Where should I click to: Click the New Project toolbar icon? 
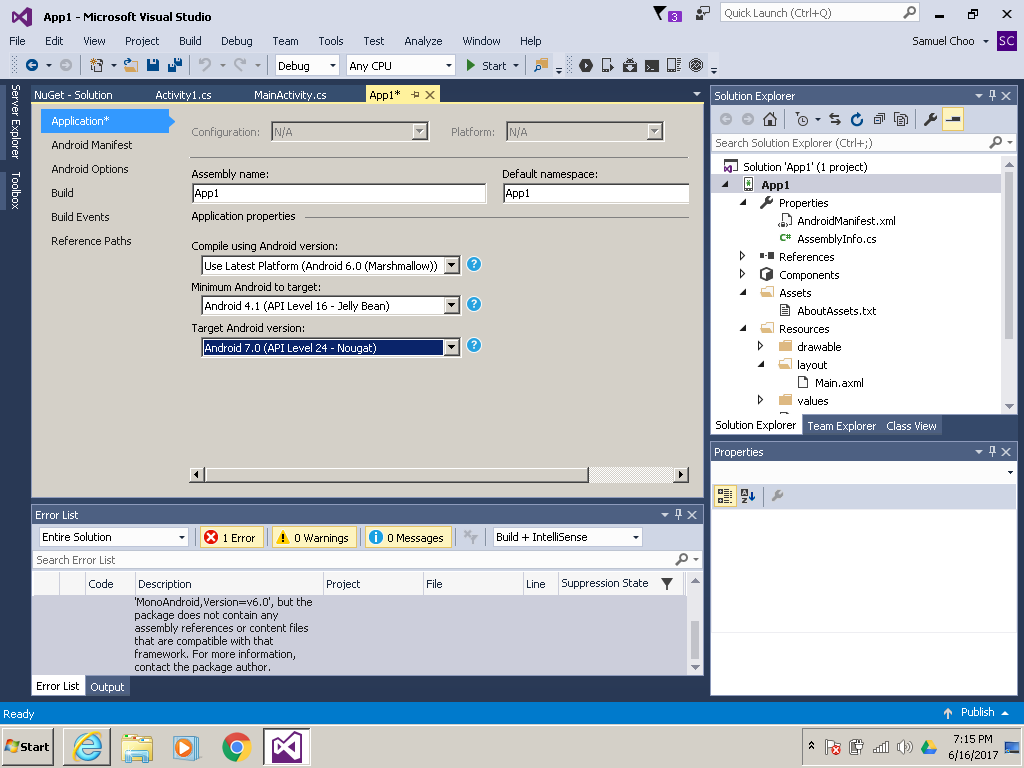pyautogui.click(x=97, y=65)
